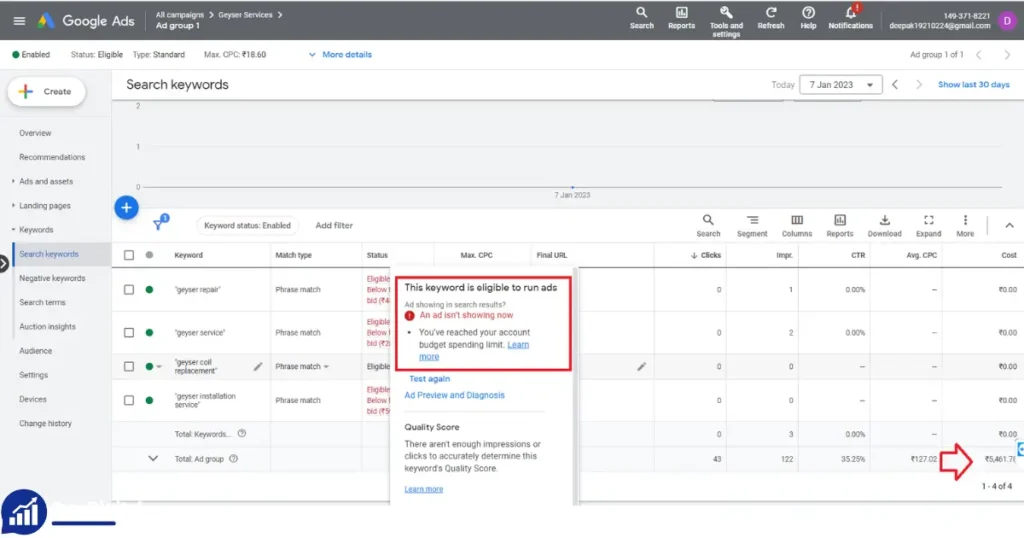Check the 'geyser coil replacement' row checkbox
Viewport: 1024px width, 538px height.
click(x=129, y=366)
